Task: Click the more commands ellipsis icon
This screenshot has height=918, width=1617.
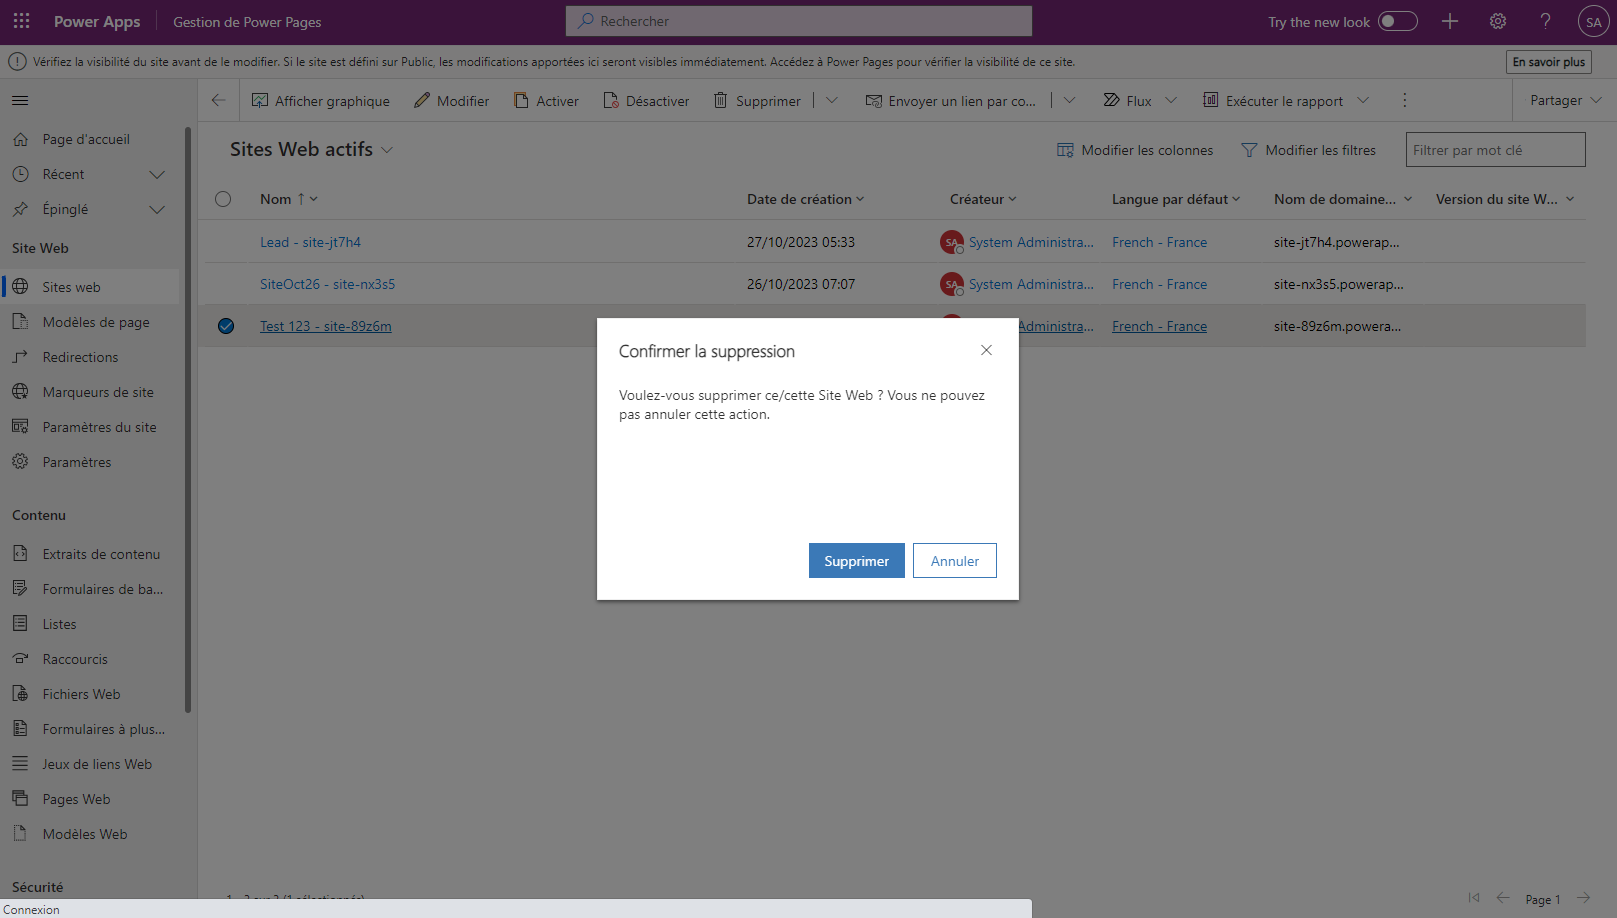Action: coord(1404,100)
